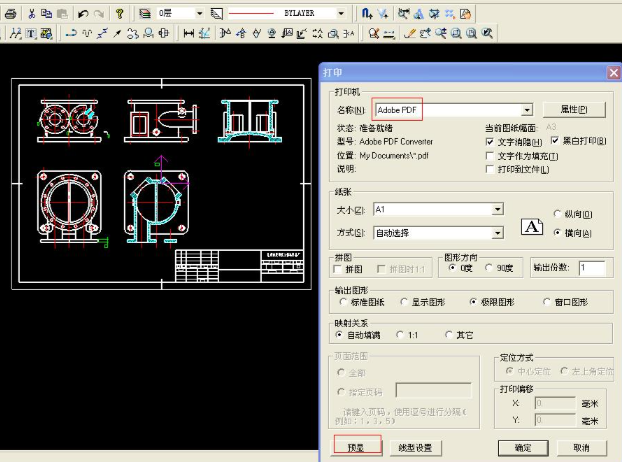Open the printer name dropdown
Viewport: 622px width, 462px height.
pyautogui.click(x=527, y=109)
